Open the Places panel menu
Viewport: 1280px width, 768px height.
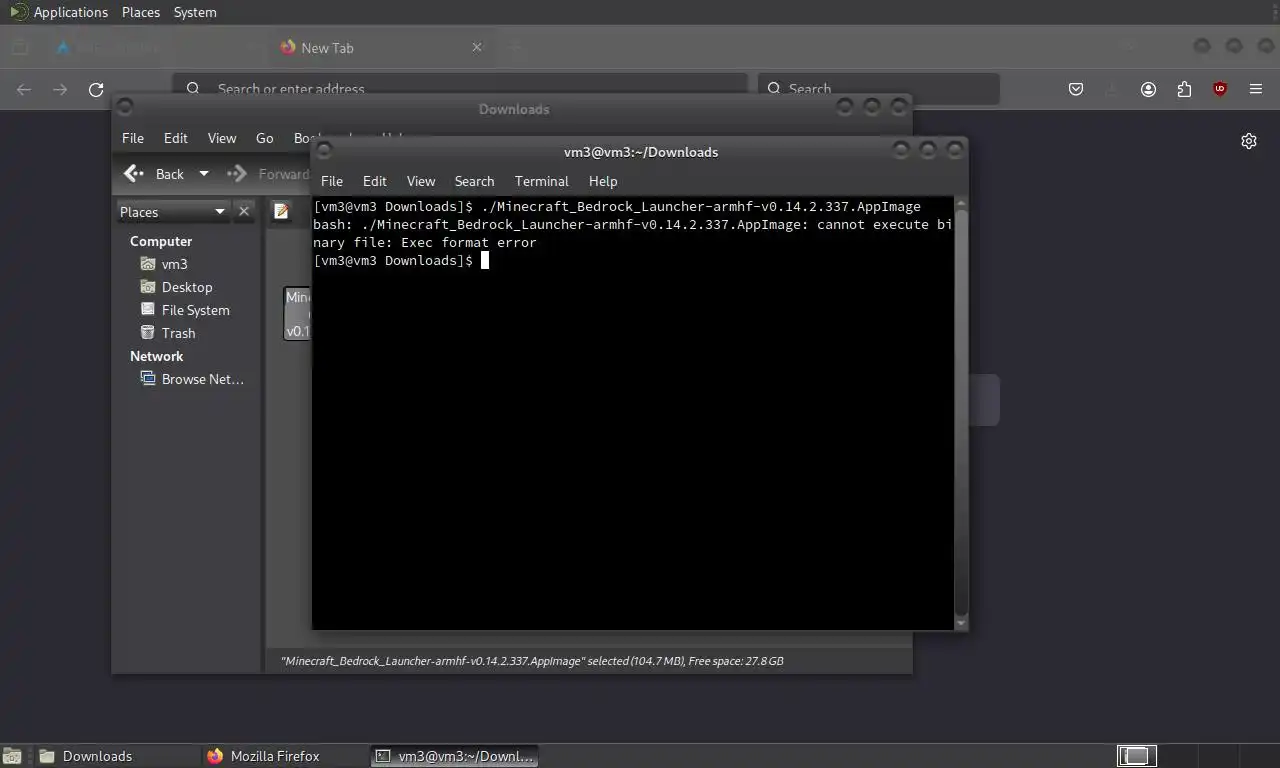click(141, 12)
